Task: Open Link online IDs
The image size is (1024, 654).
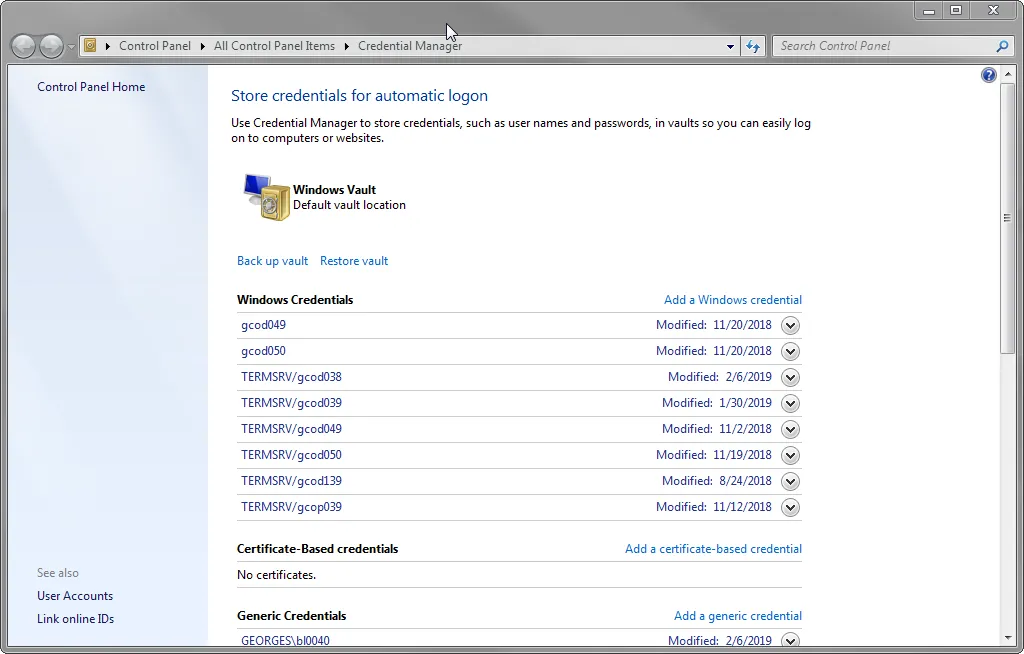Action: click(75, 619)
